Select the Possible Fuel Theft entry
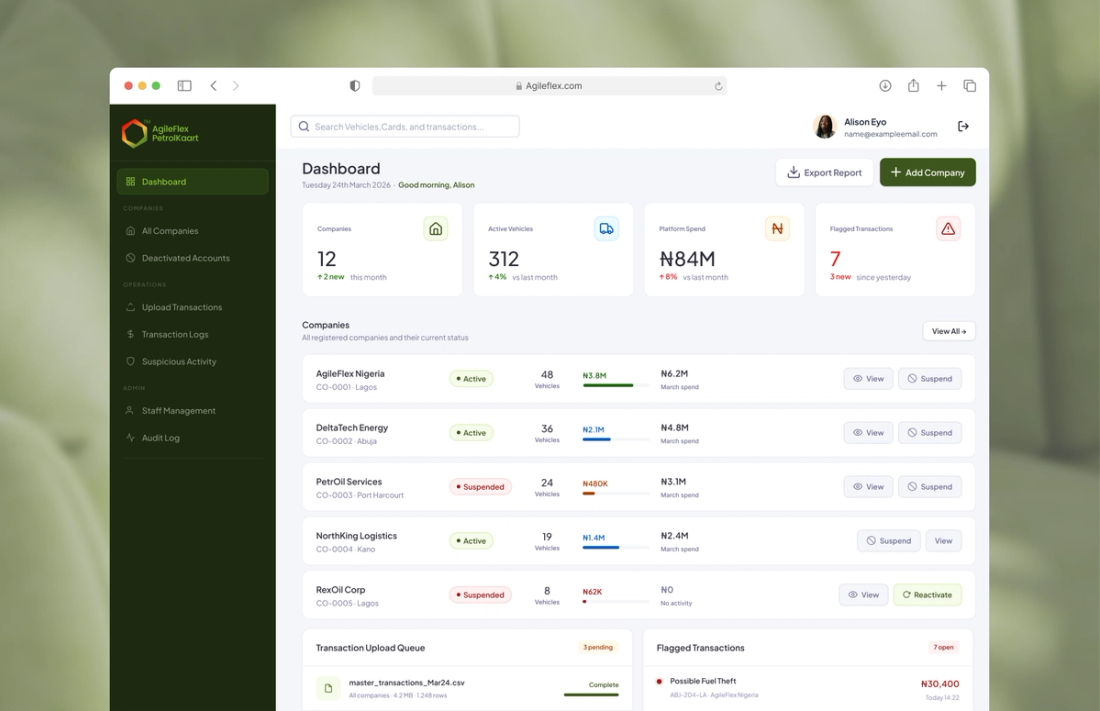 click(807, 688)
